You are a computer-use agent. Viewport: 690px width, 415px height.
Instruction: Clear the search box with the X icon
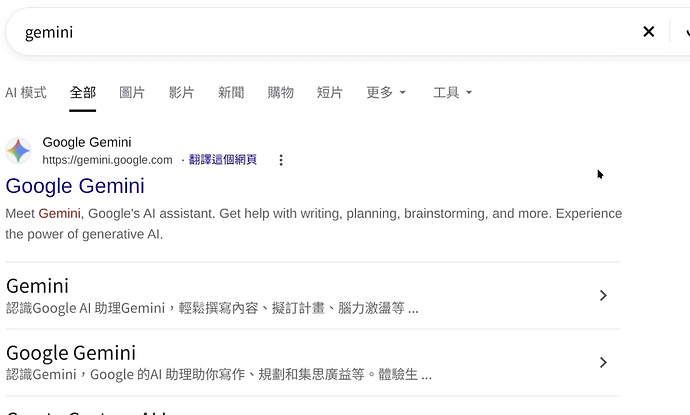[x=648, y=32]
